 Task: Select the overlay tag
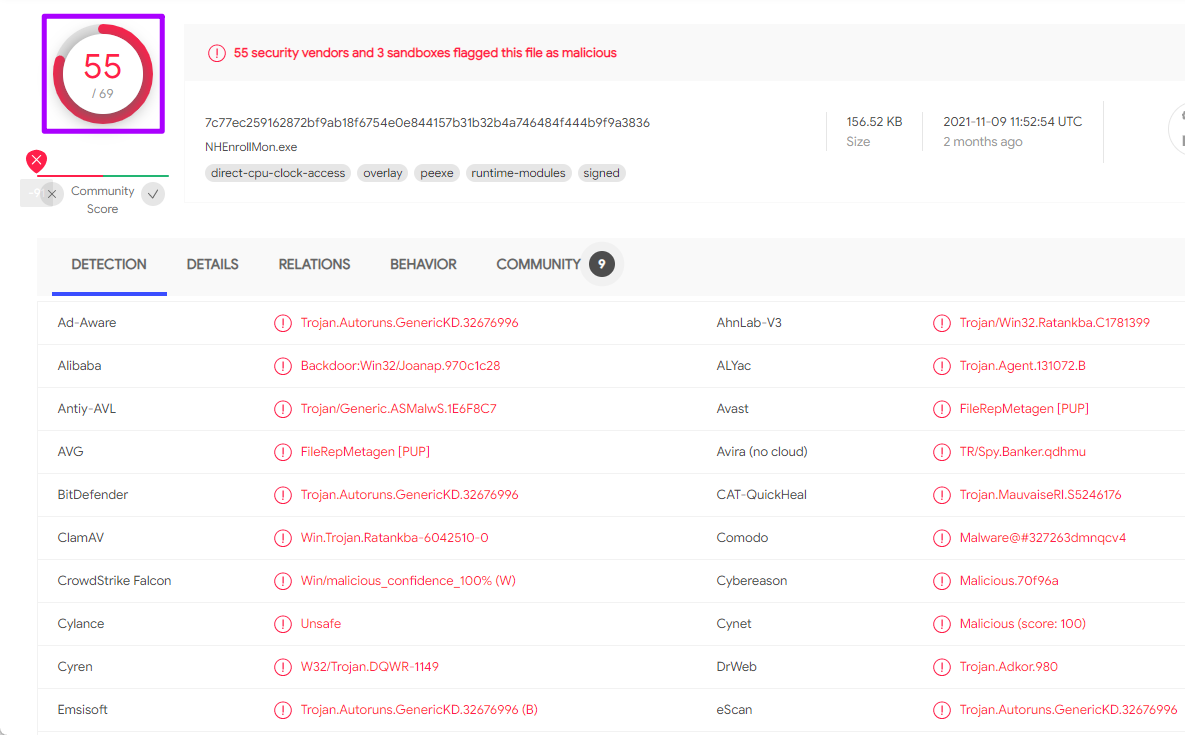tap(382, 173)
